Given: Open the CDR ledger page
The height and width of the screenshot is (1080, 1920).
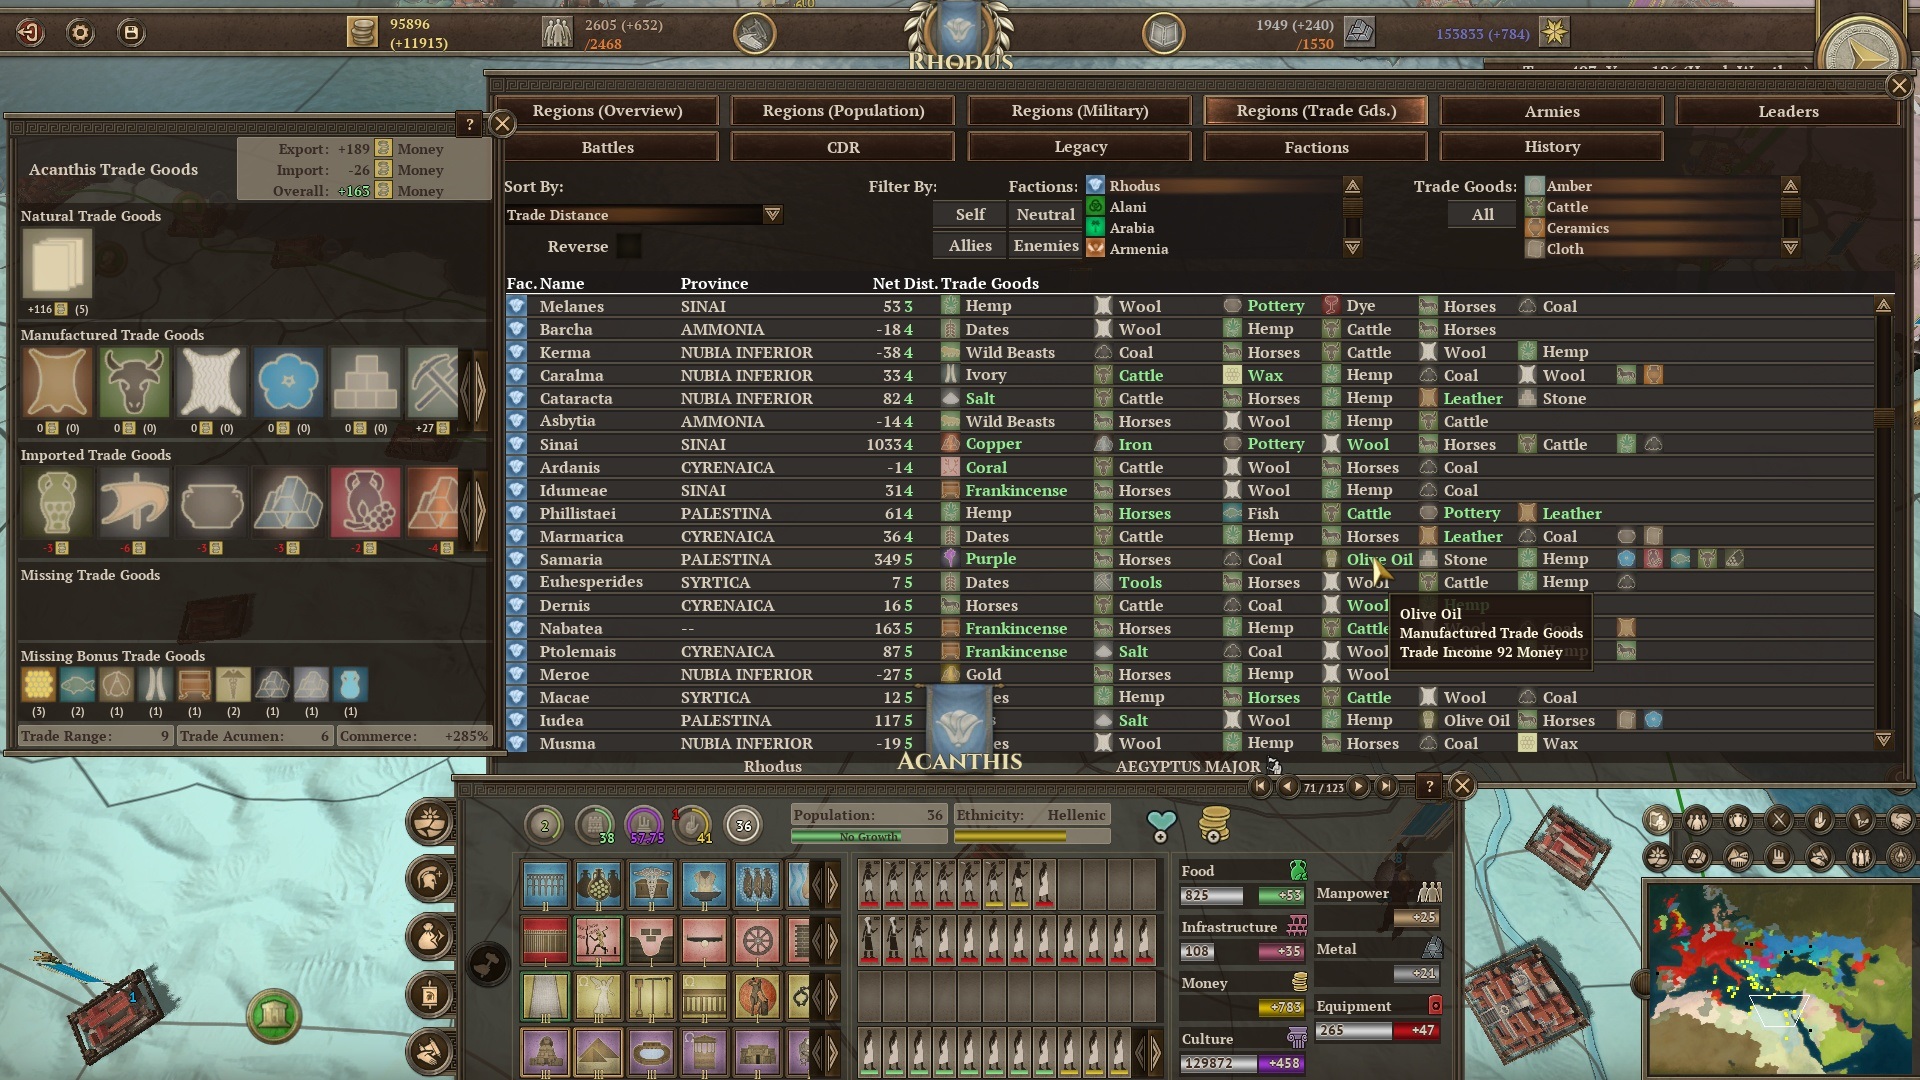Looking at the screenshot, I should 843,147.
